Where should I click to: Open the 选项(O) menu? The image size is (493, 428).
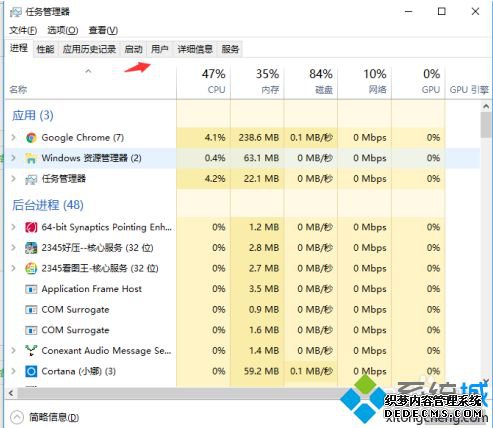pyautogui.click(x=63, y=30)
